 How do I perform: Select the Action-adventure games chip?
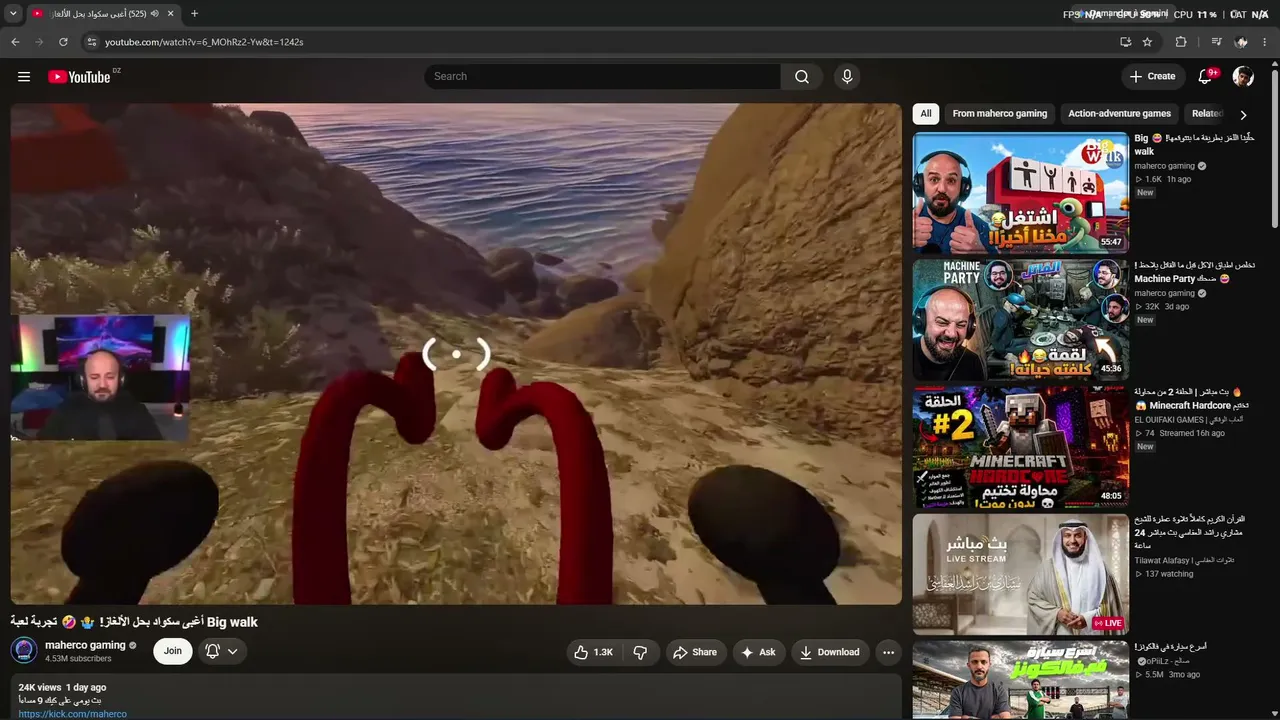1119,114
